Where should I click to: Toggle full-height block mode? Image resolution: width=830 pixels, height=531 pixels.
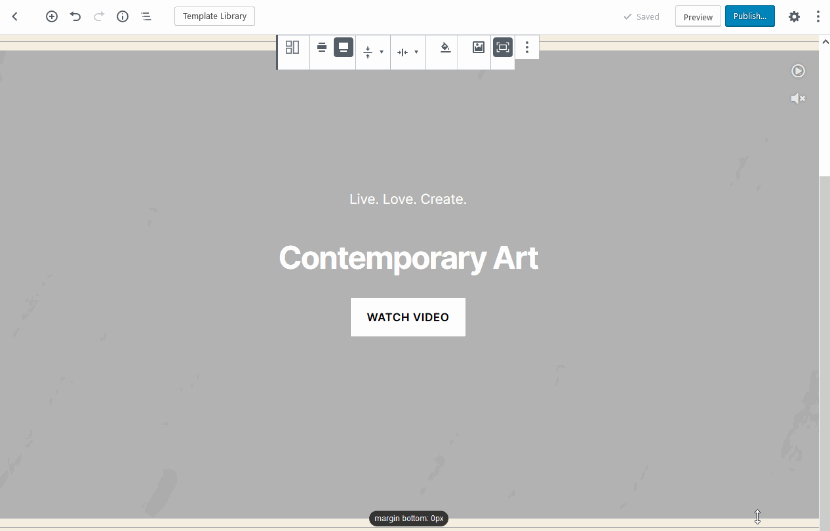[503, 48]
